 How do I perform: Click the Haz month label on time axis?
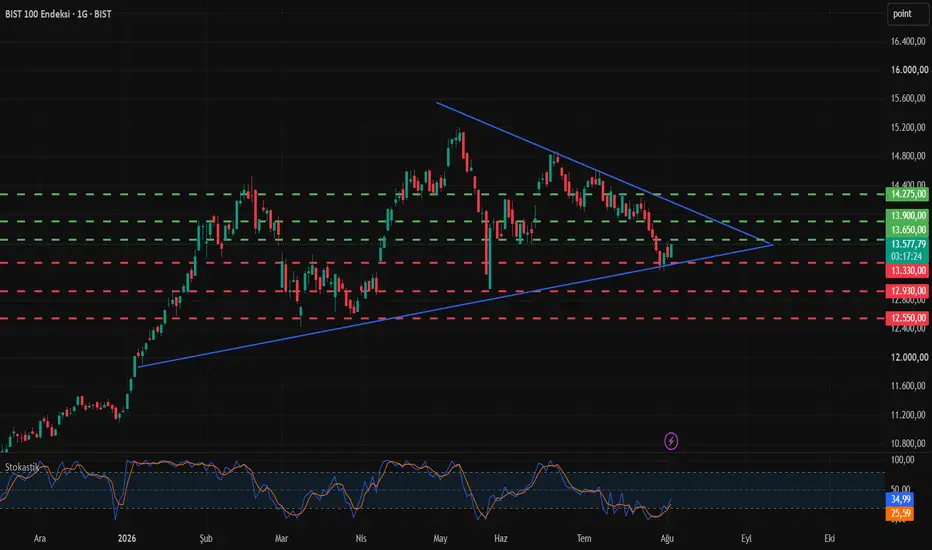point(501,538)
